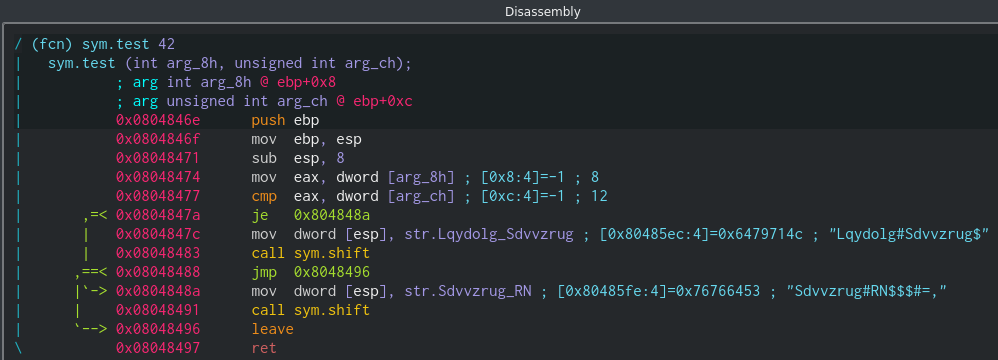Screen dimensions: 998x360
Task: Select the Disassembly panel title
Action: pos(542,11)
